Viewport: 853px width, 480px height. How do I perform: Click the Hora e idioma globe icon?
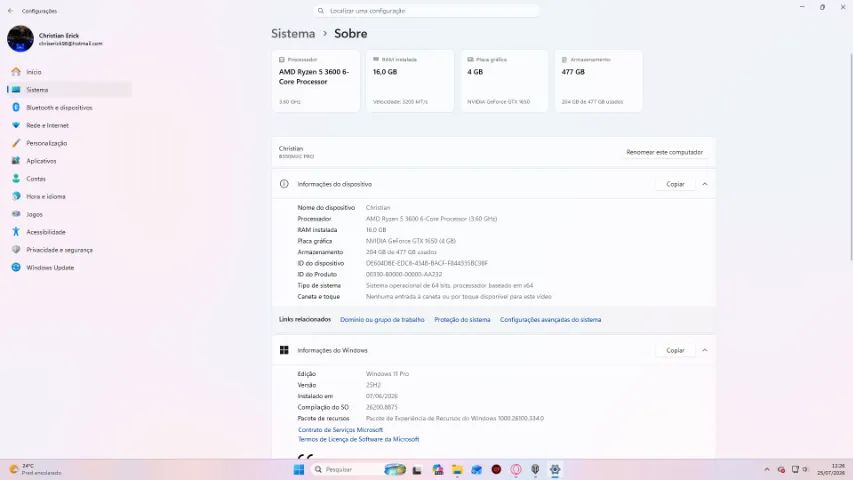pyautogui.click(x=16, y=196)
